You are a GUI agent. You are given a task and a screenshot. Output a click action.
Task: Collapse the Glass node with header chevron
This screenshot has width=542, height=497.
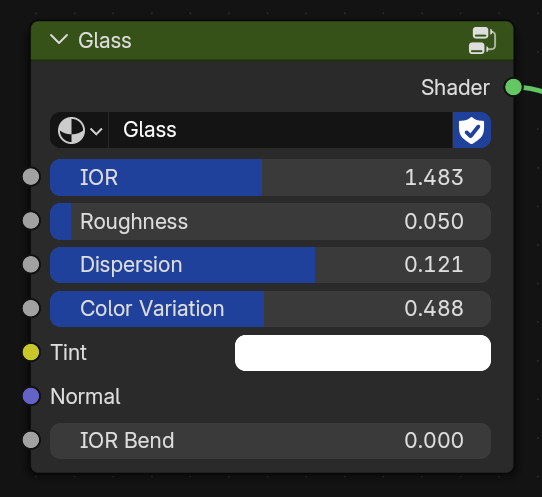[x=59, y=40]
